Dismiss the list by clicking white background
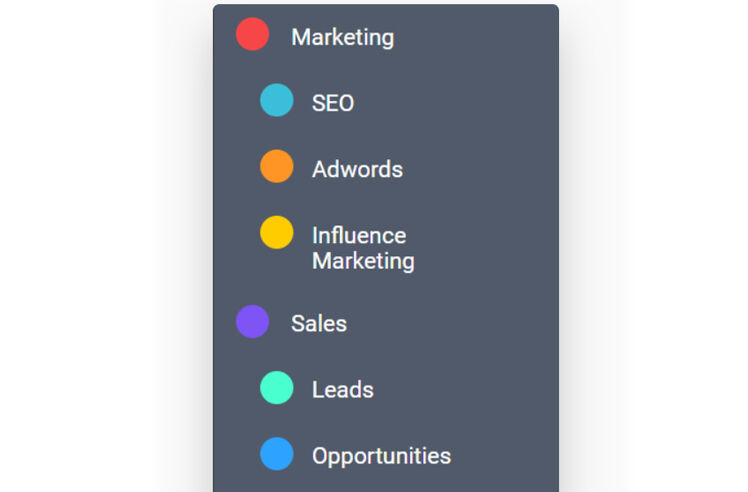Screen dimensions: 748x492 [105, 239]
